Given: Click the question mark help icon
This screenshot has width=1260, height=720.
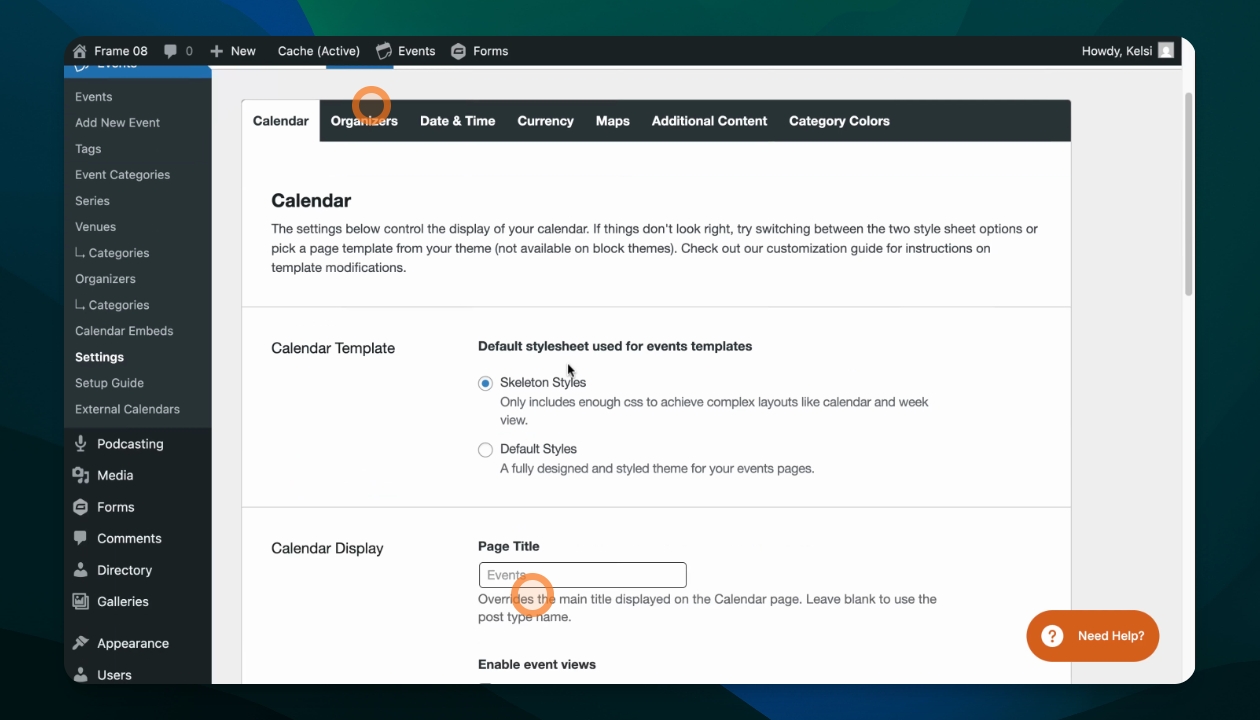Looking at the screenshot, I should tap(1052, 636).
